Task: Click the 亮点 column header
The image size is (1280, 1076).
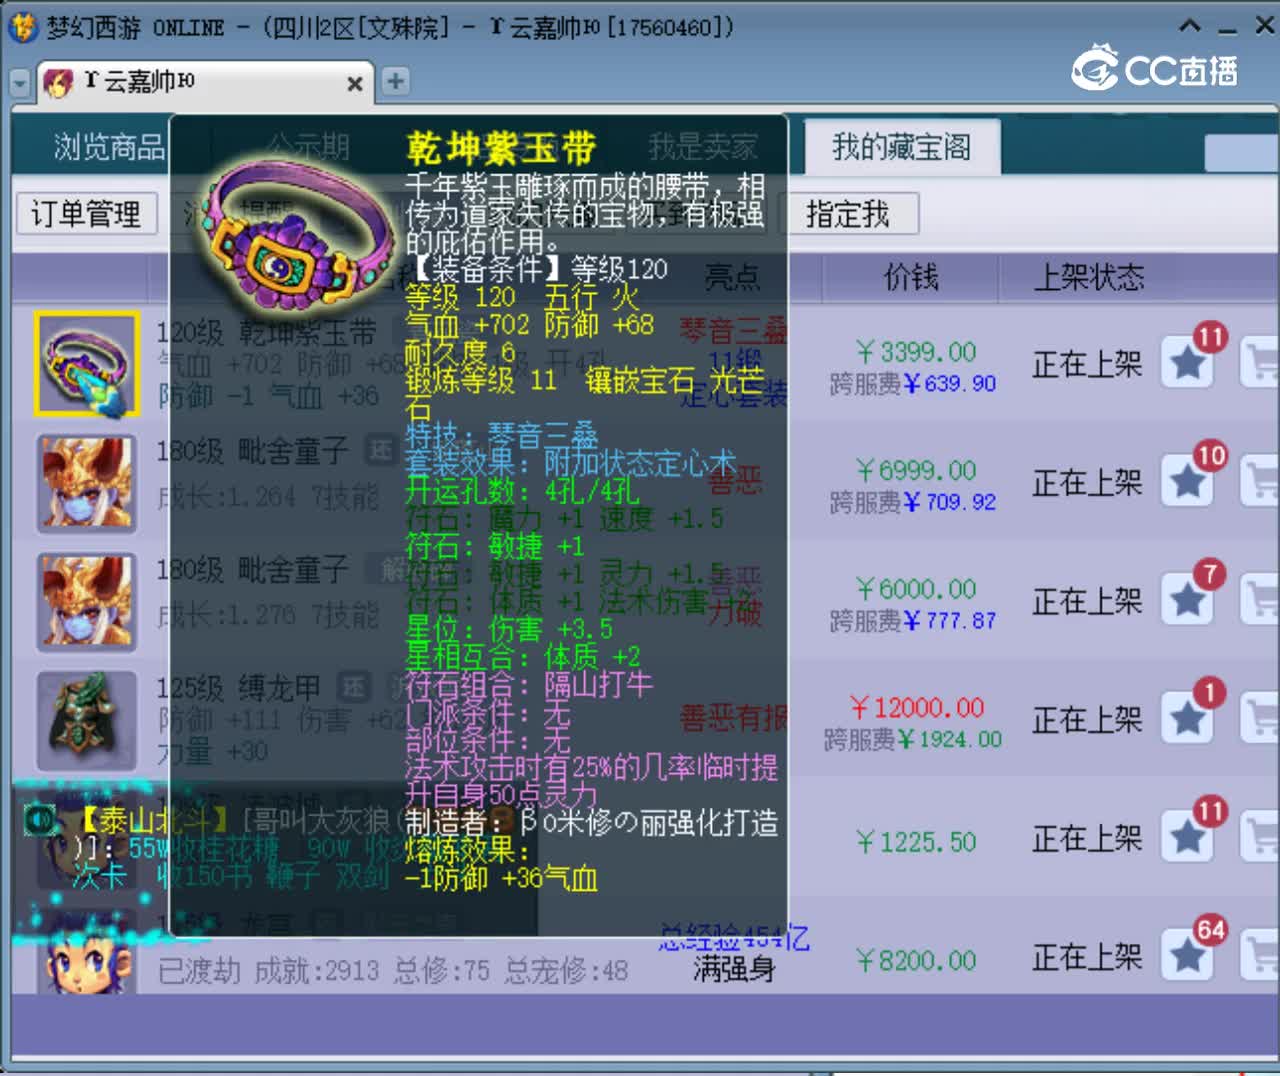Action: 732,277
